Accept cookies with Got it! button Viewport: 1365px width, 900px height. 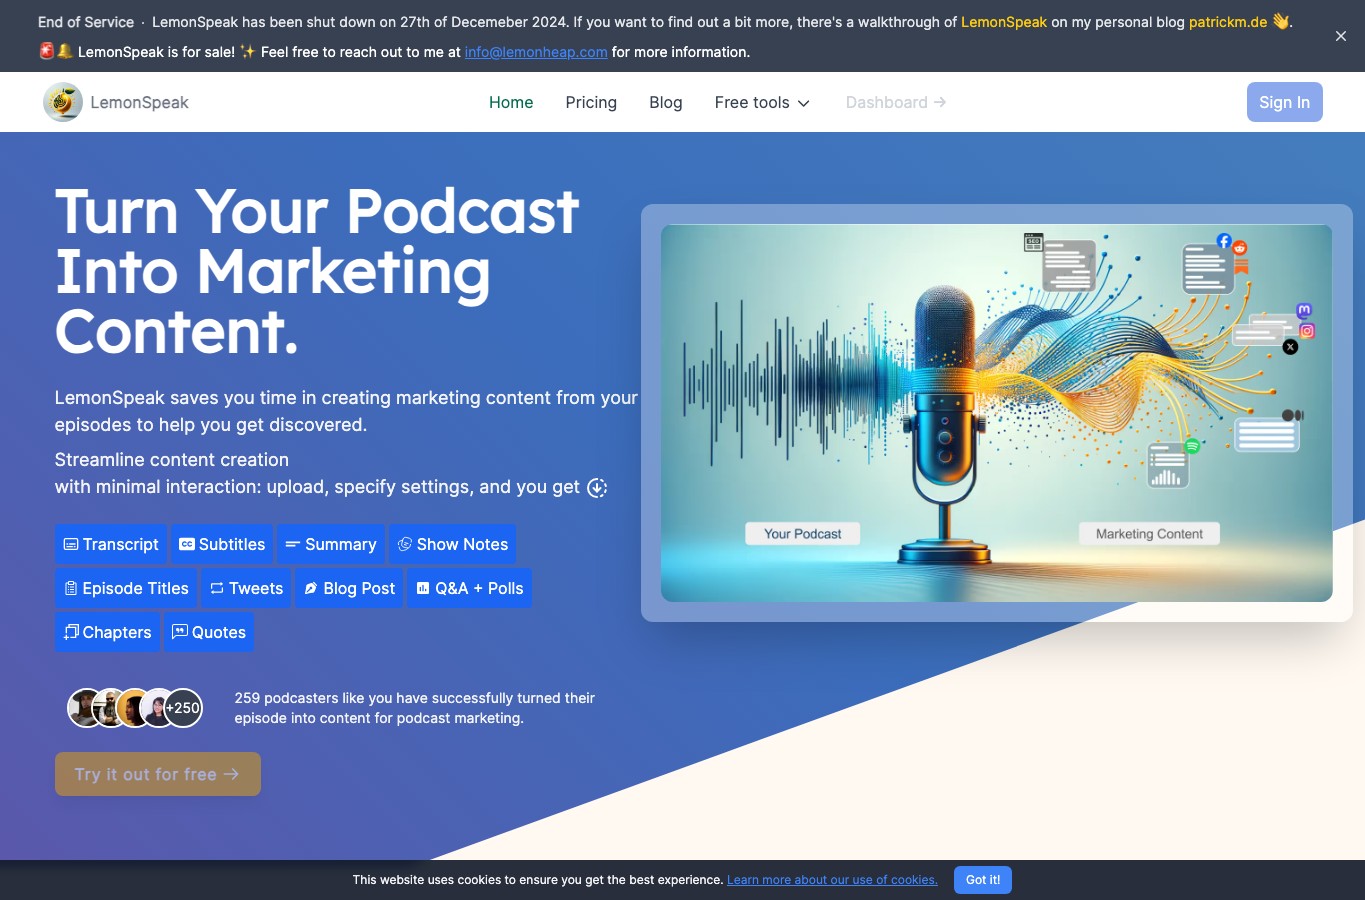pos(983,880)
